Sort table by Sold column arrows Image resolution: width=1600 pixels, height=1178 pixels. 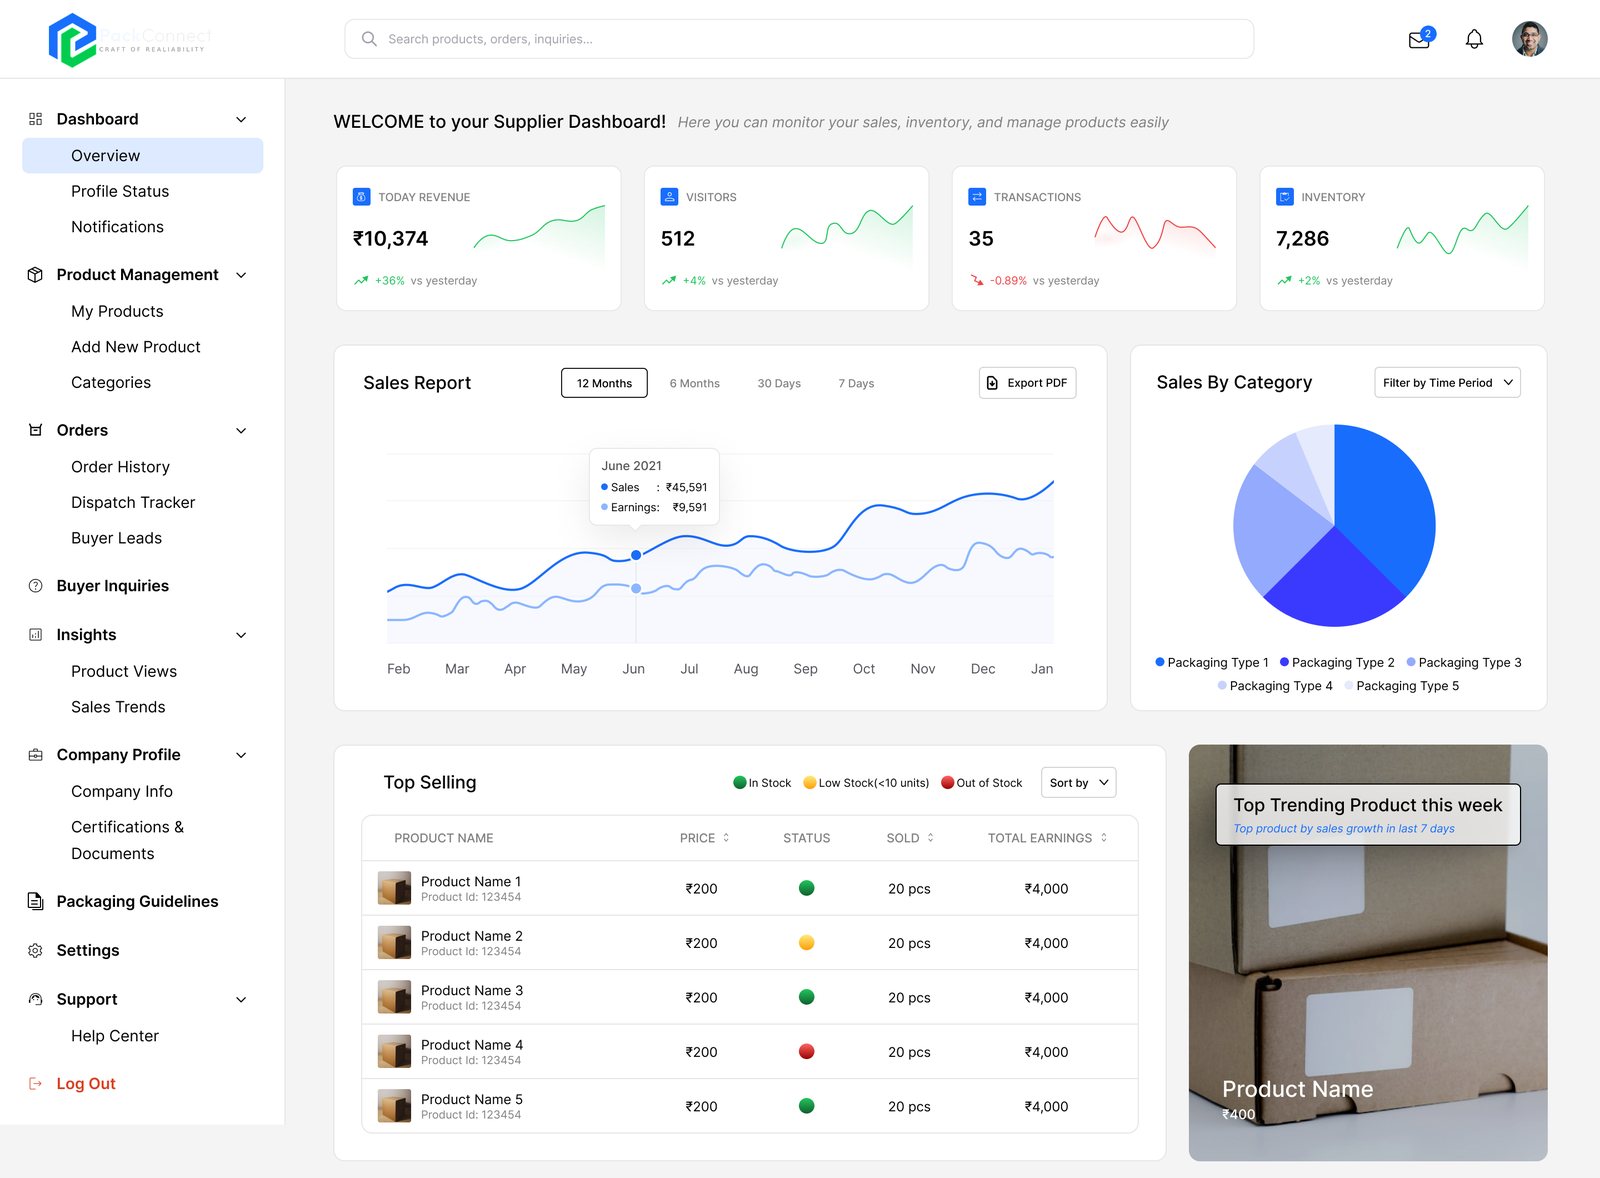[930, 838]
